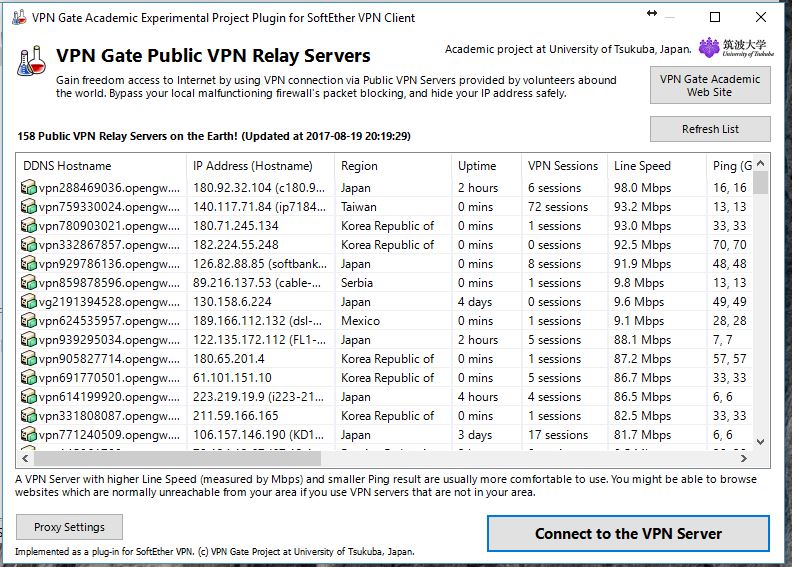Viewport: 792px width, 567px height.
Task: Click the University of Tsukuba logo
Action: tap(736, 47)
